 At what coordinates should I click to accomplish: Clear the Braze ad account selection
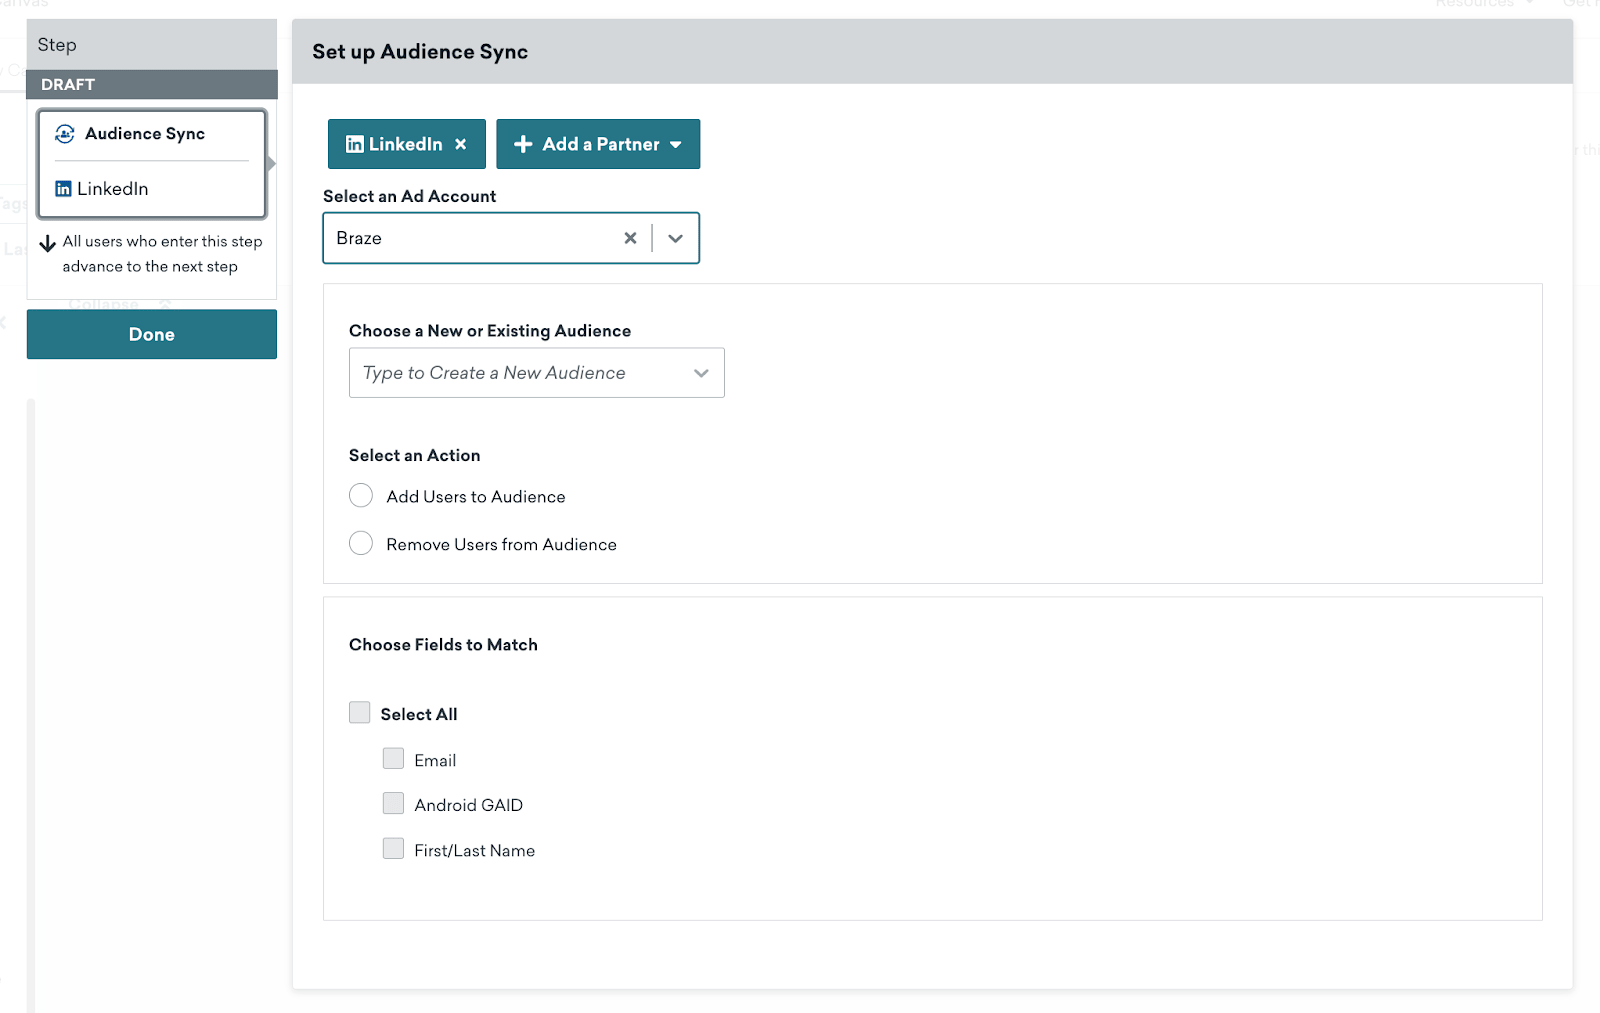click(x=630, y=238)
